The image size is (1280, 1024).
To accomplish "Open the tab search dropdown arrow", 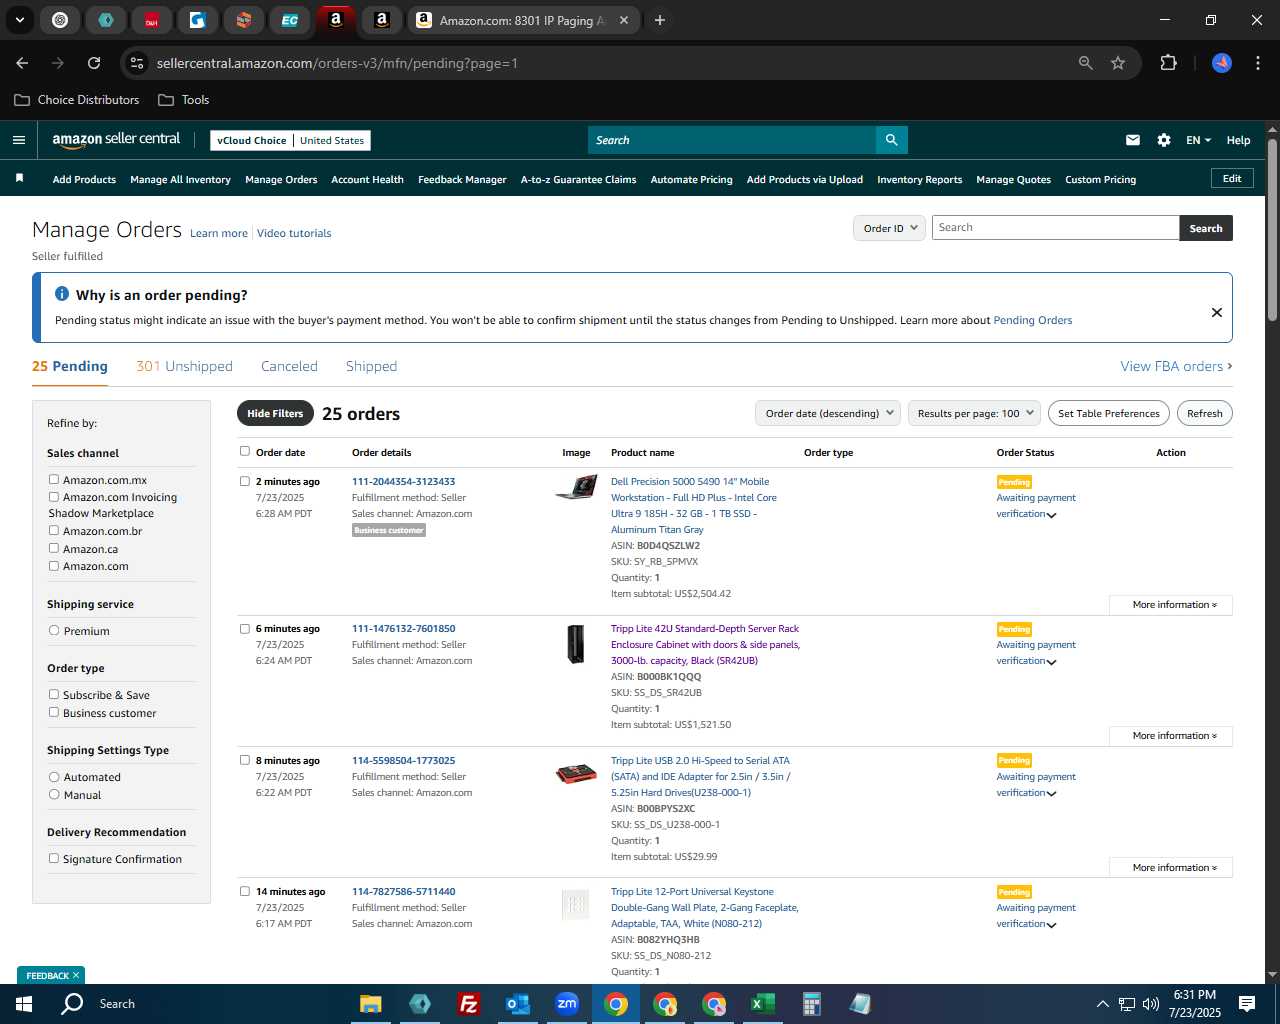I will click(19, 20).
